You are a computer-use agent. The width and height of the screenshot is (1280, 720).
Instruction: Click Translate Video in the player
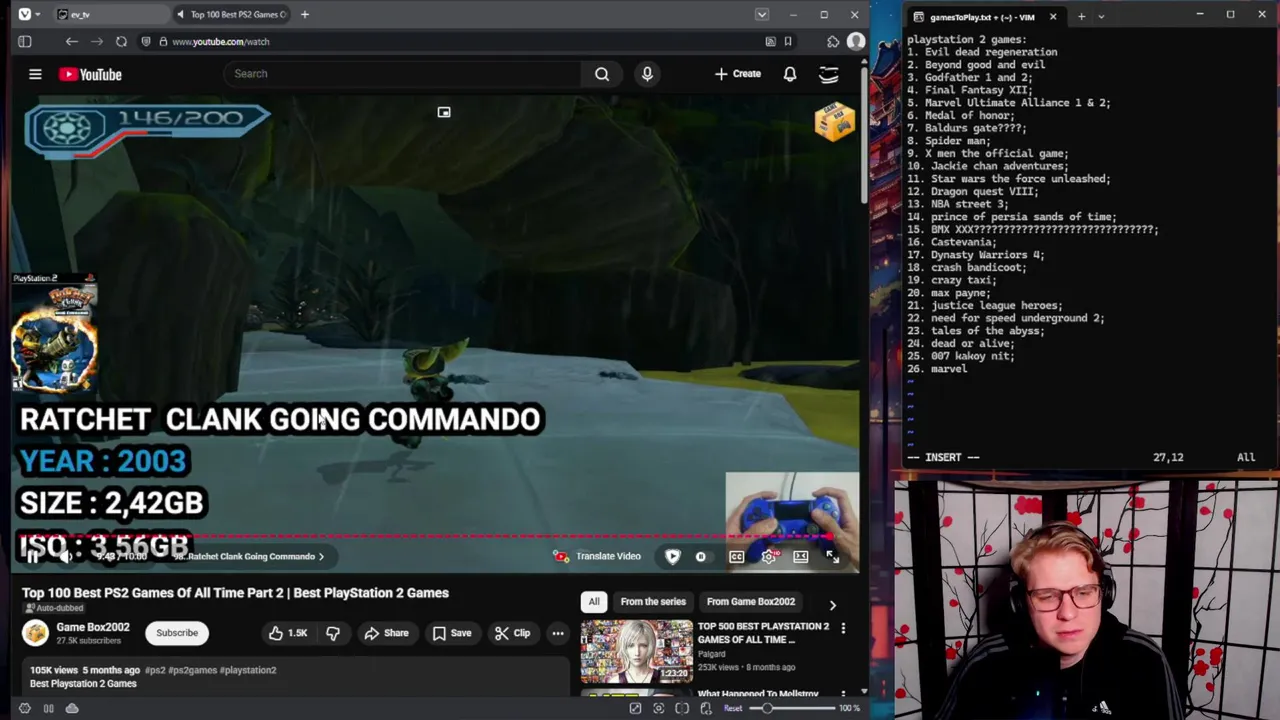pyautogui.click(x=597, y=556)
